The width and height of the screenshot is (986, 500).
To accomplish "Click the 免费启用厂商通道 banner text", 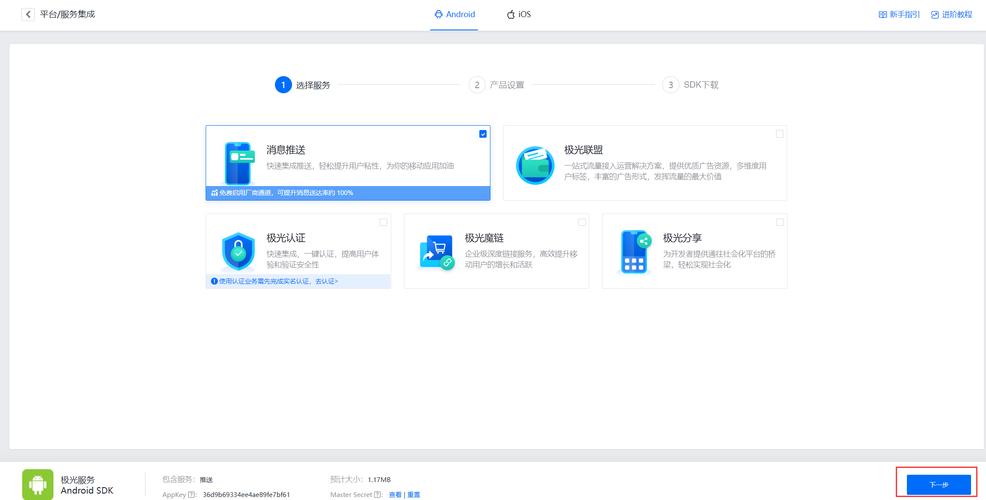I will pyautogui.click(x=286, y=192).
